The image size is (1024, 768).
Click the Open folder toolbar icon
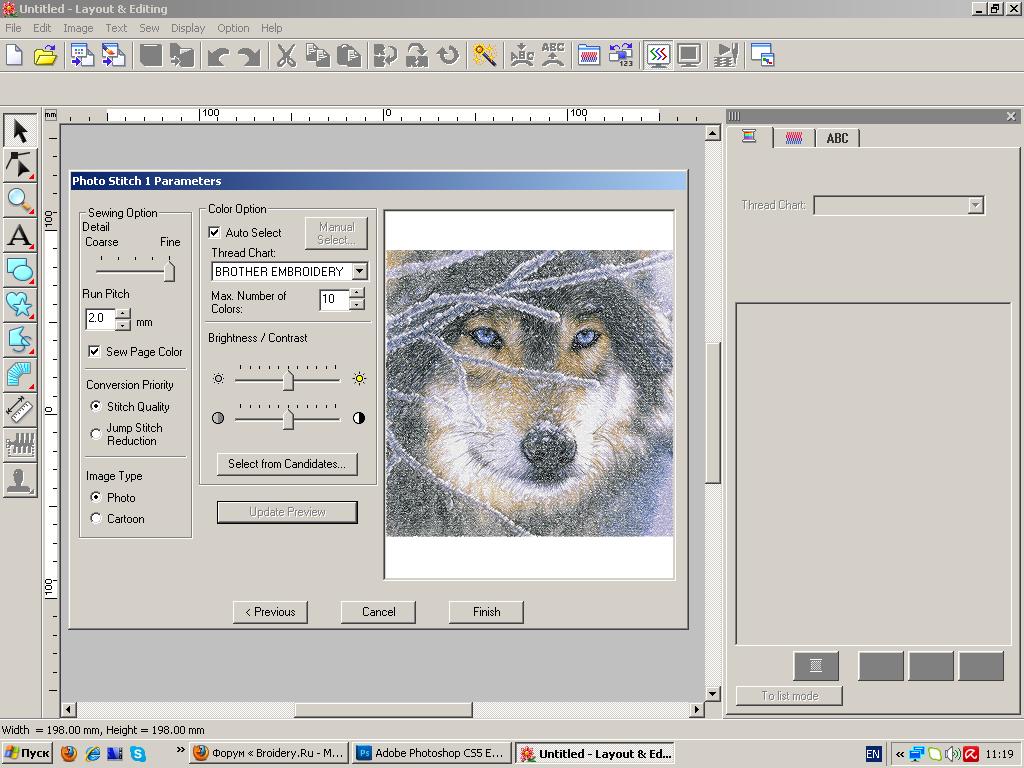click(45, 56)
